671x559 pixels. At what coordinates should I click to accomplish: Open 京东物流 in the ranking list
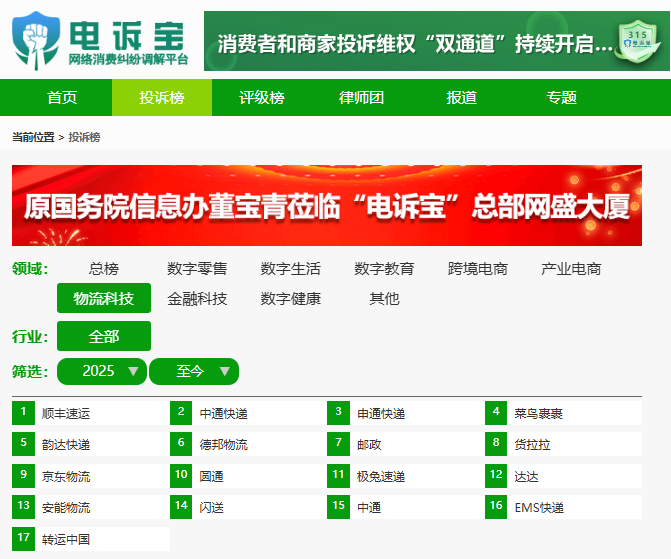[x=66, y=476]
